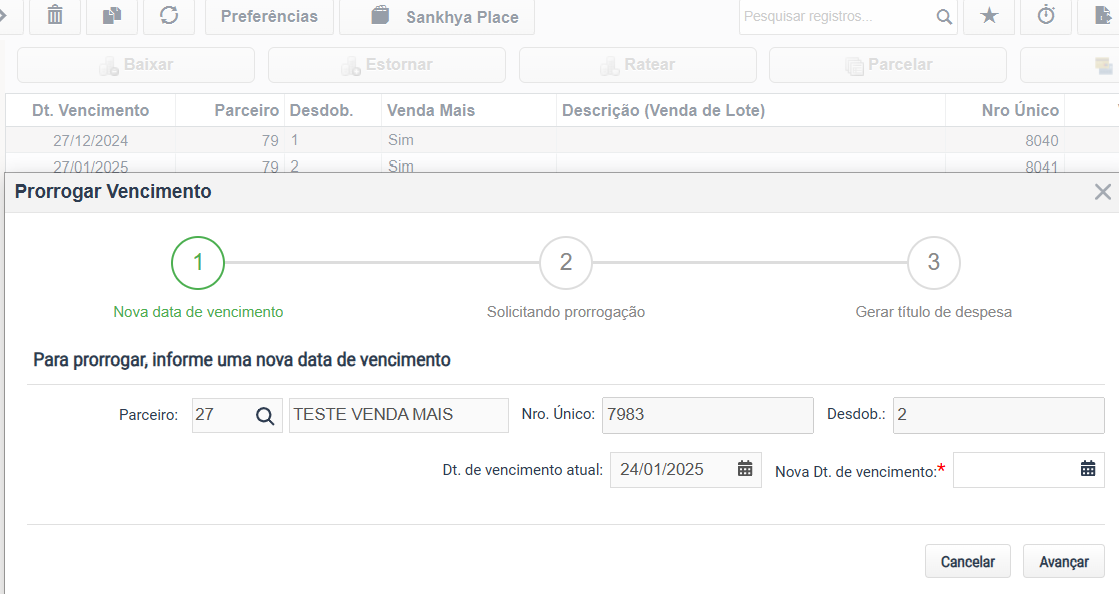Sort by Dt. Vencimento column header
Viewport: 1119px width, 594px height.
point(91,111)
